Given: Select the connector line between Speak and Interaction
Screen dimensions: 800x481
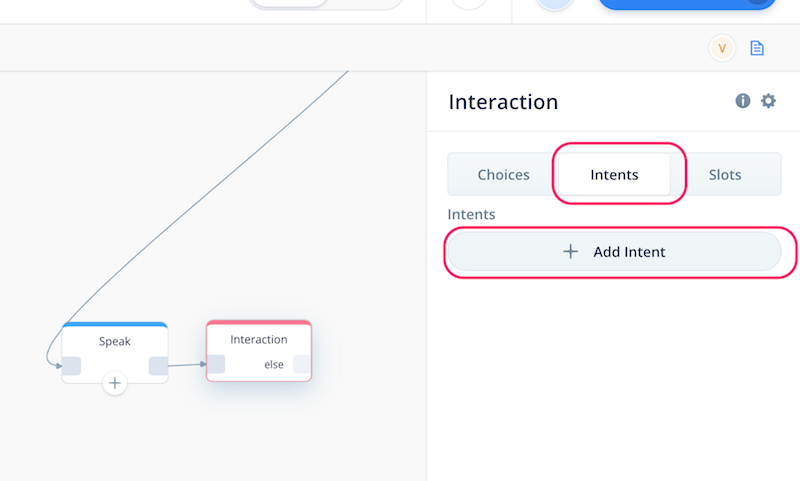Looking at the screenshot, I should click(x=187, y=365).
